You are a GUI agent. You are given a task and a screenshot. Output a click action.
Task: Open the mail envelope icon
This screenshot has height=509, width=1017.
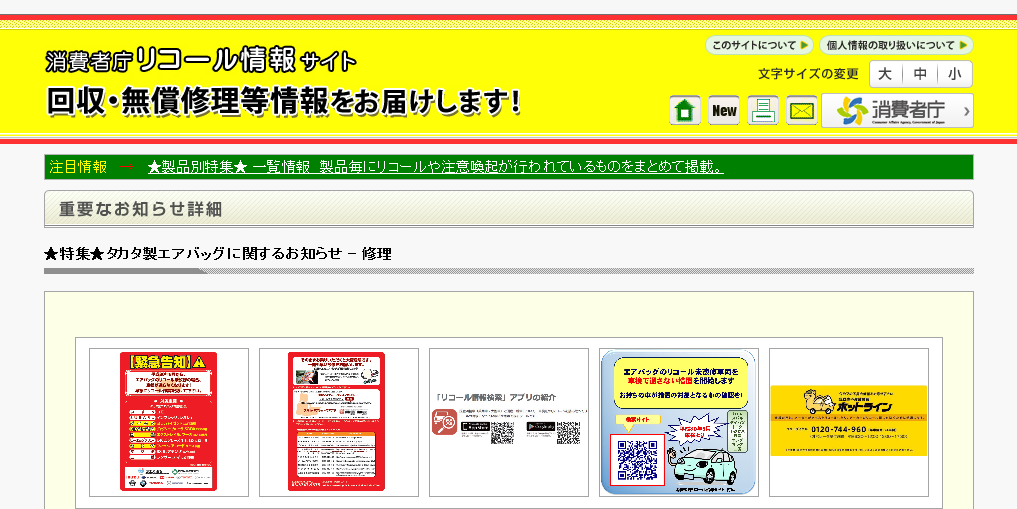802,110
